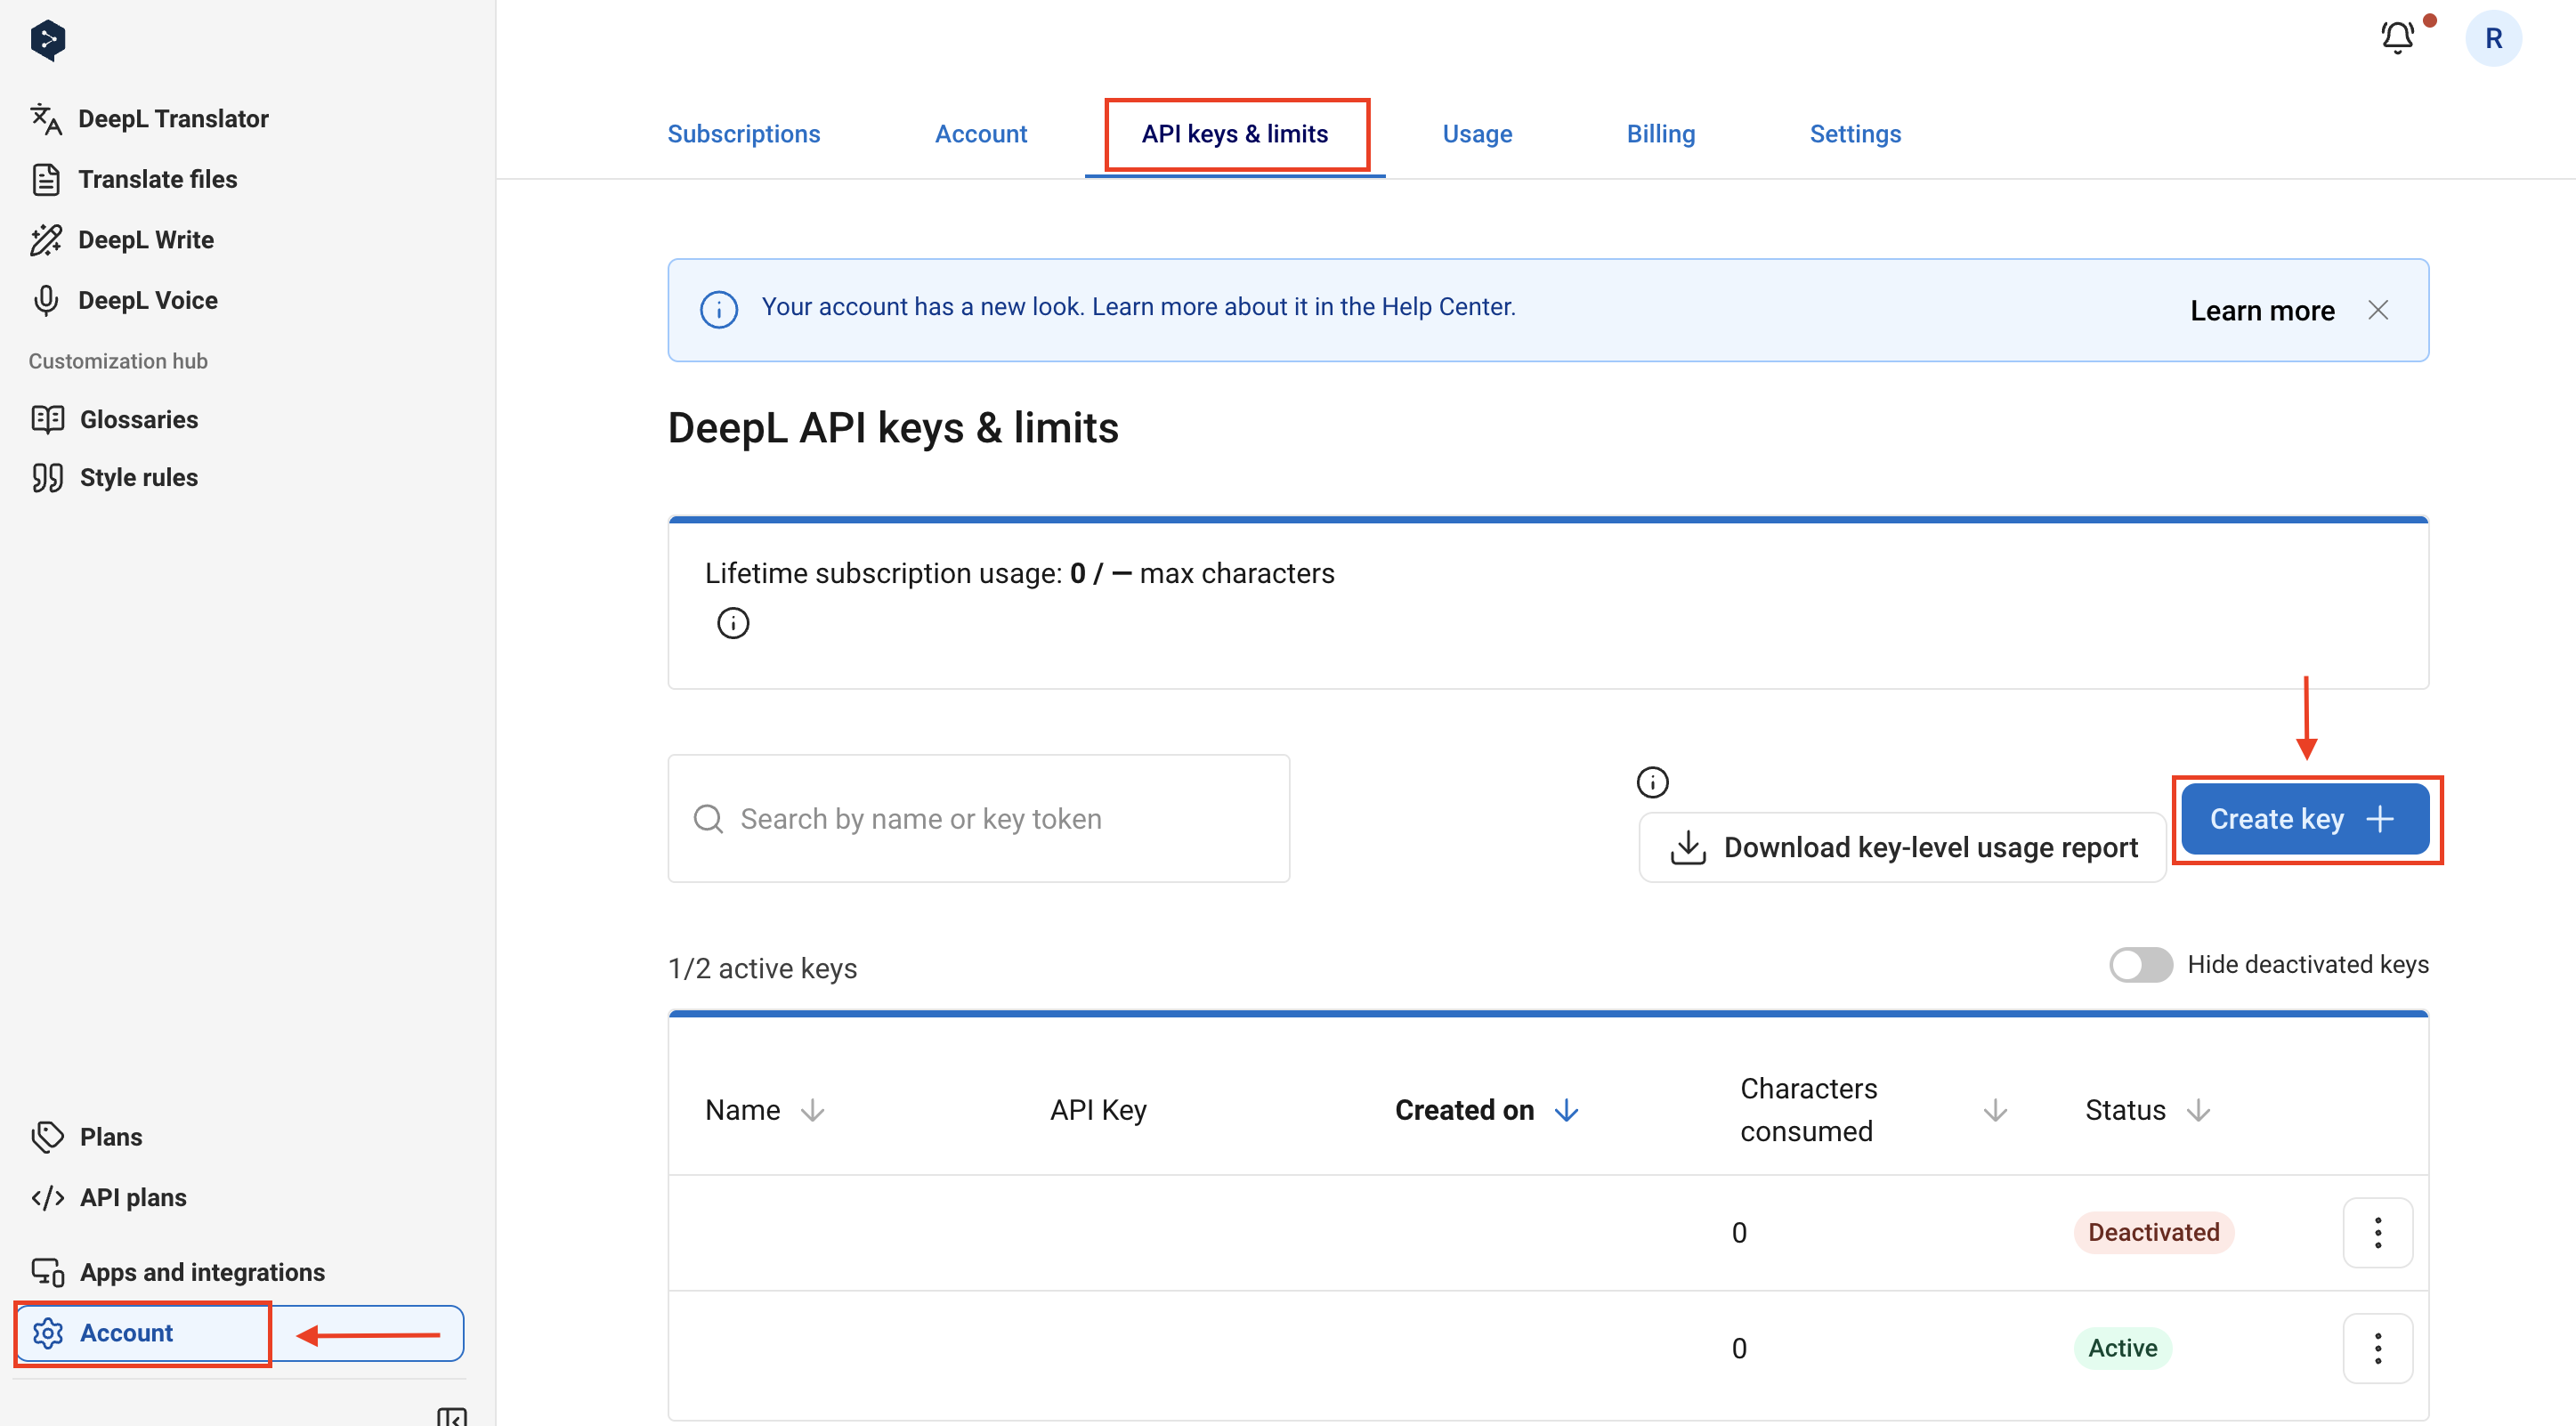The width and height of the screenshot is (2576, 1426).
Task: Open options menu for Active key
Action: pos(2378,1349)
